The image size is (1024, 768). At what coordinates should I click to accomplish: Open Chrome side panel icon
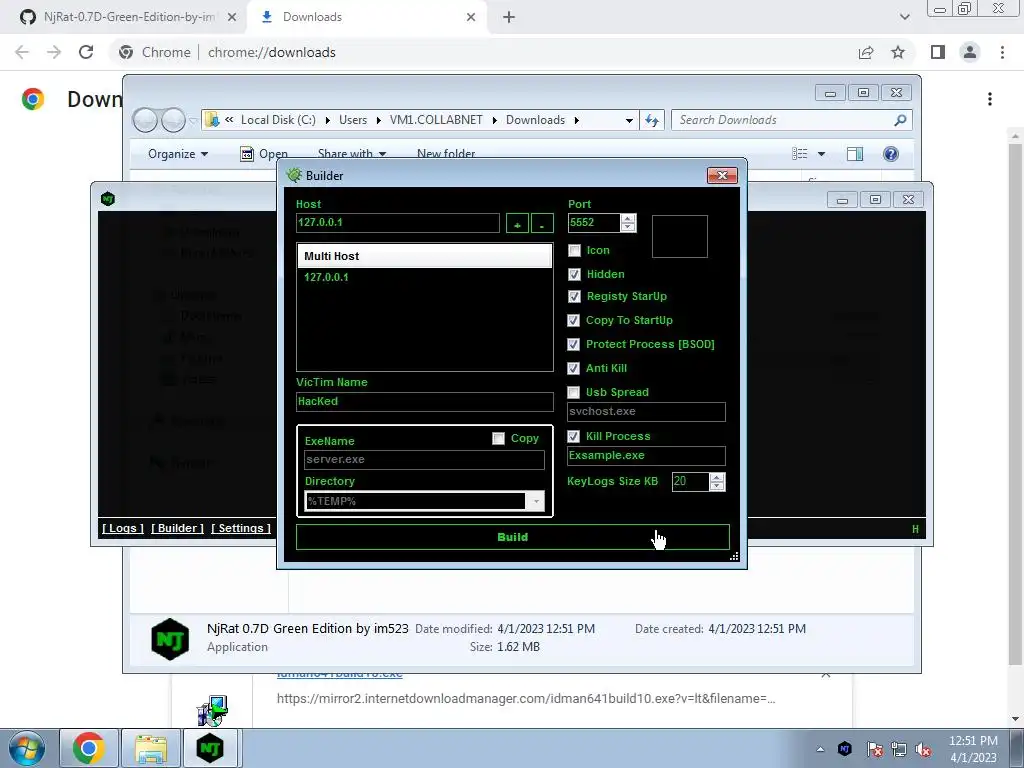pyautogui.click(x=938, y=52)
